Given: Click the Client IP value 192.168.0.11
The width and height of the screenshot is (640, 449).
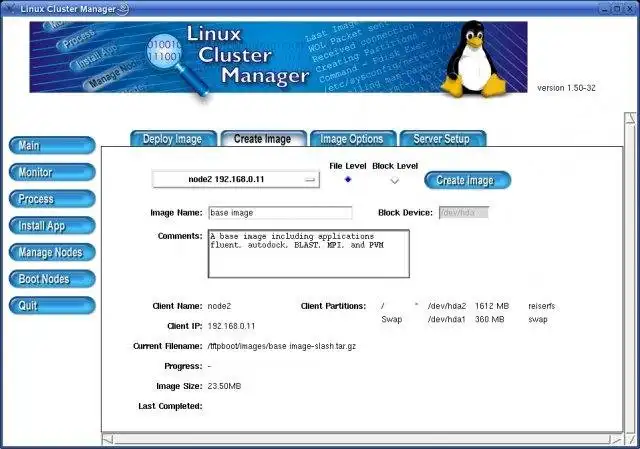Looking at the screenshot, I should [231, 326].
